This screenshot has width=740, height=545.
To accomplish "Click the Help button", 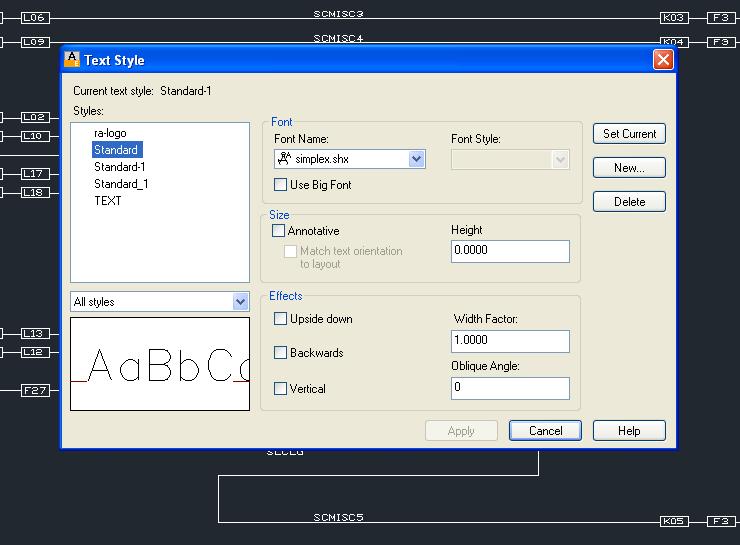I will pos(629,430).
